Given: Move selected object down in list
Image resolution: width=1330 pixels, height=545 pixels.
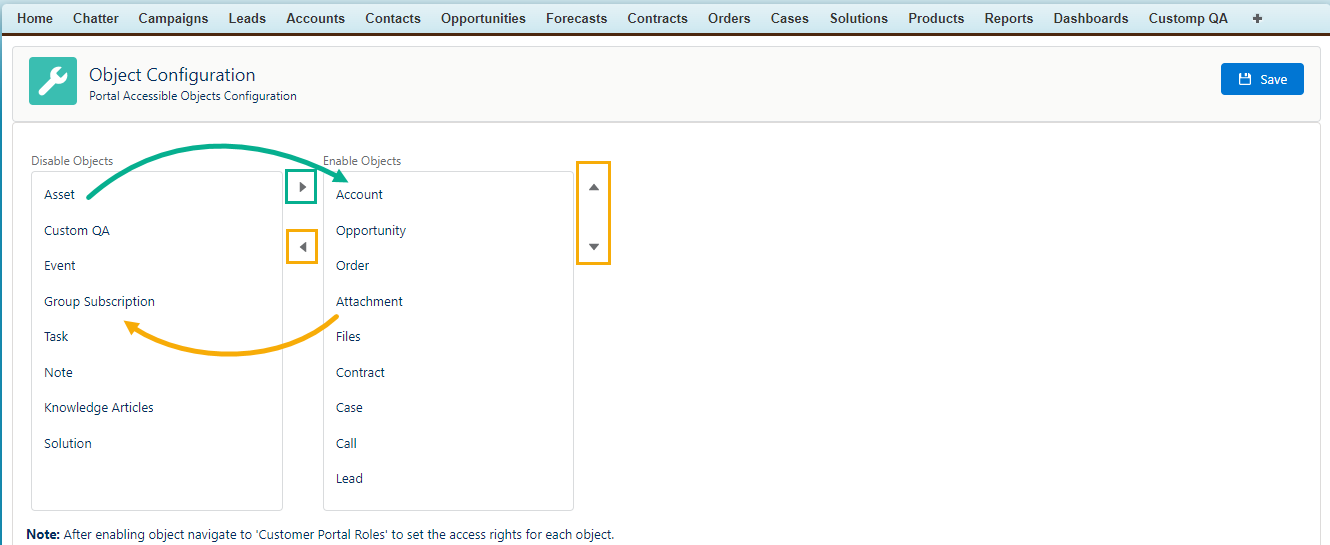Looking at the screenshot, I should [x=593, y=246].
